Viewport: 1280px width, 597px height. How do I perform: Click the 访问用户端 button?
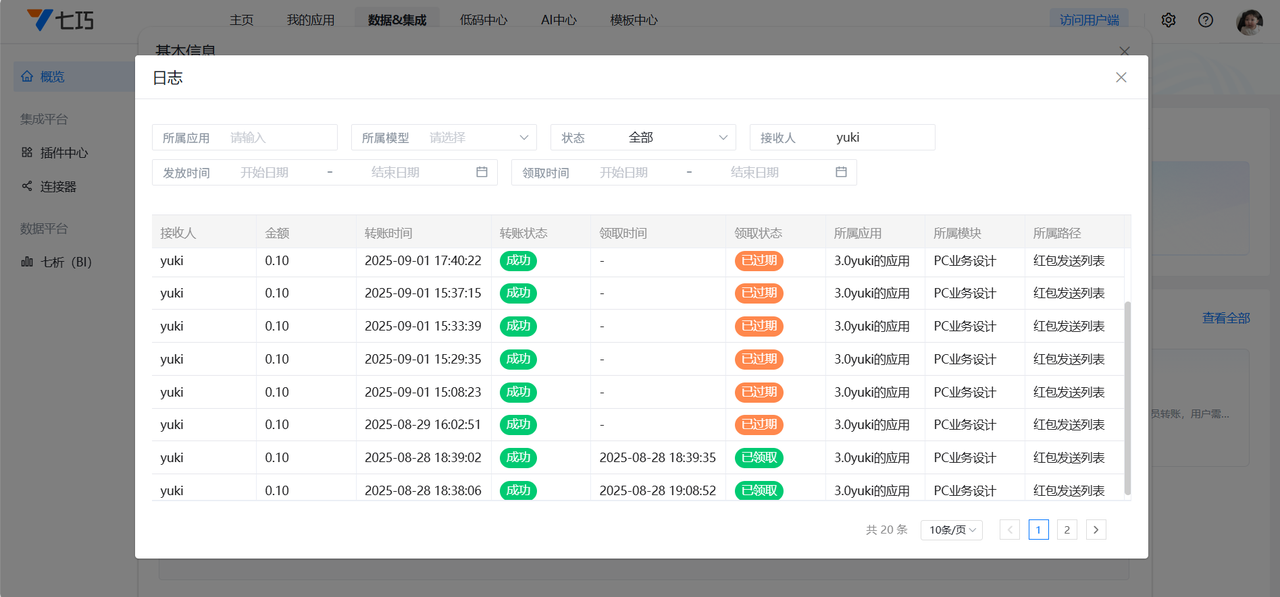(1088, 19)
